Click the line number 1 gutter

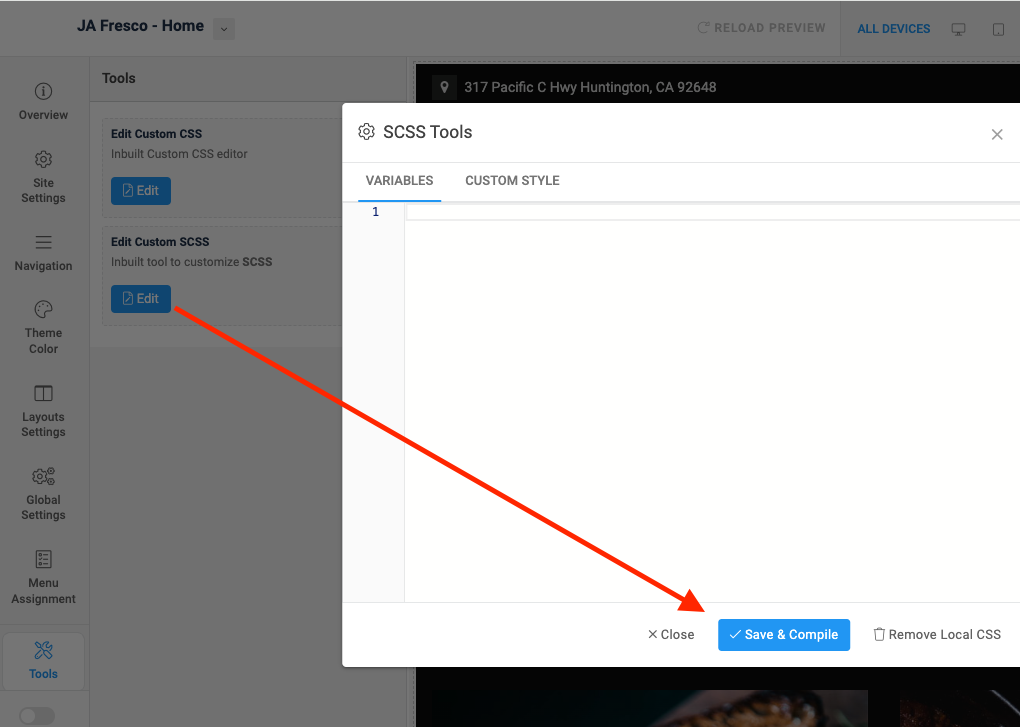(x=375, y=212)
